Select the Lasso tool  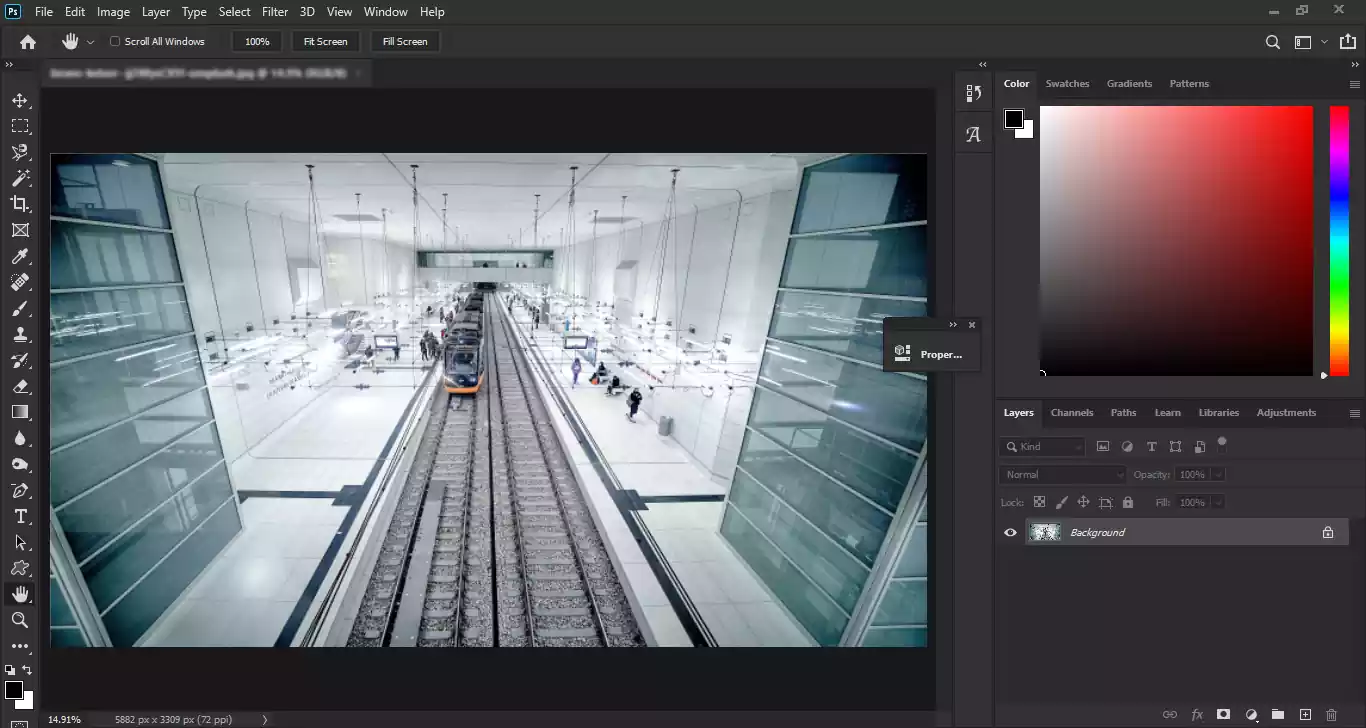pos(20,152)
